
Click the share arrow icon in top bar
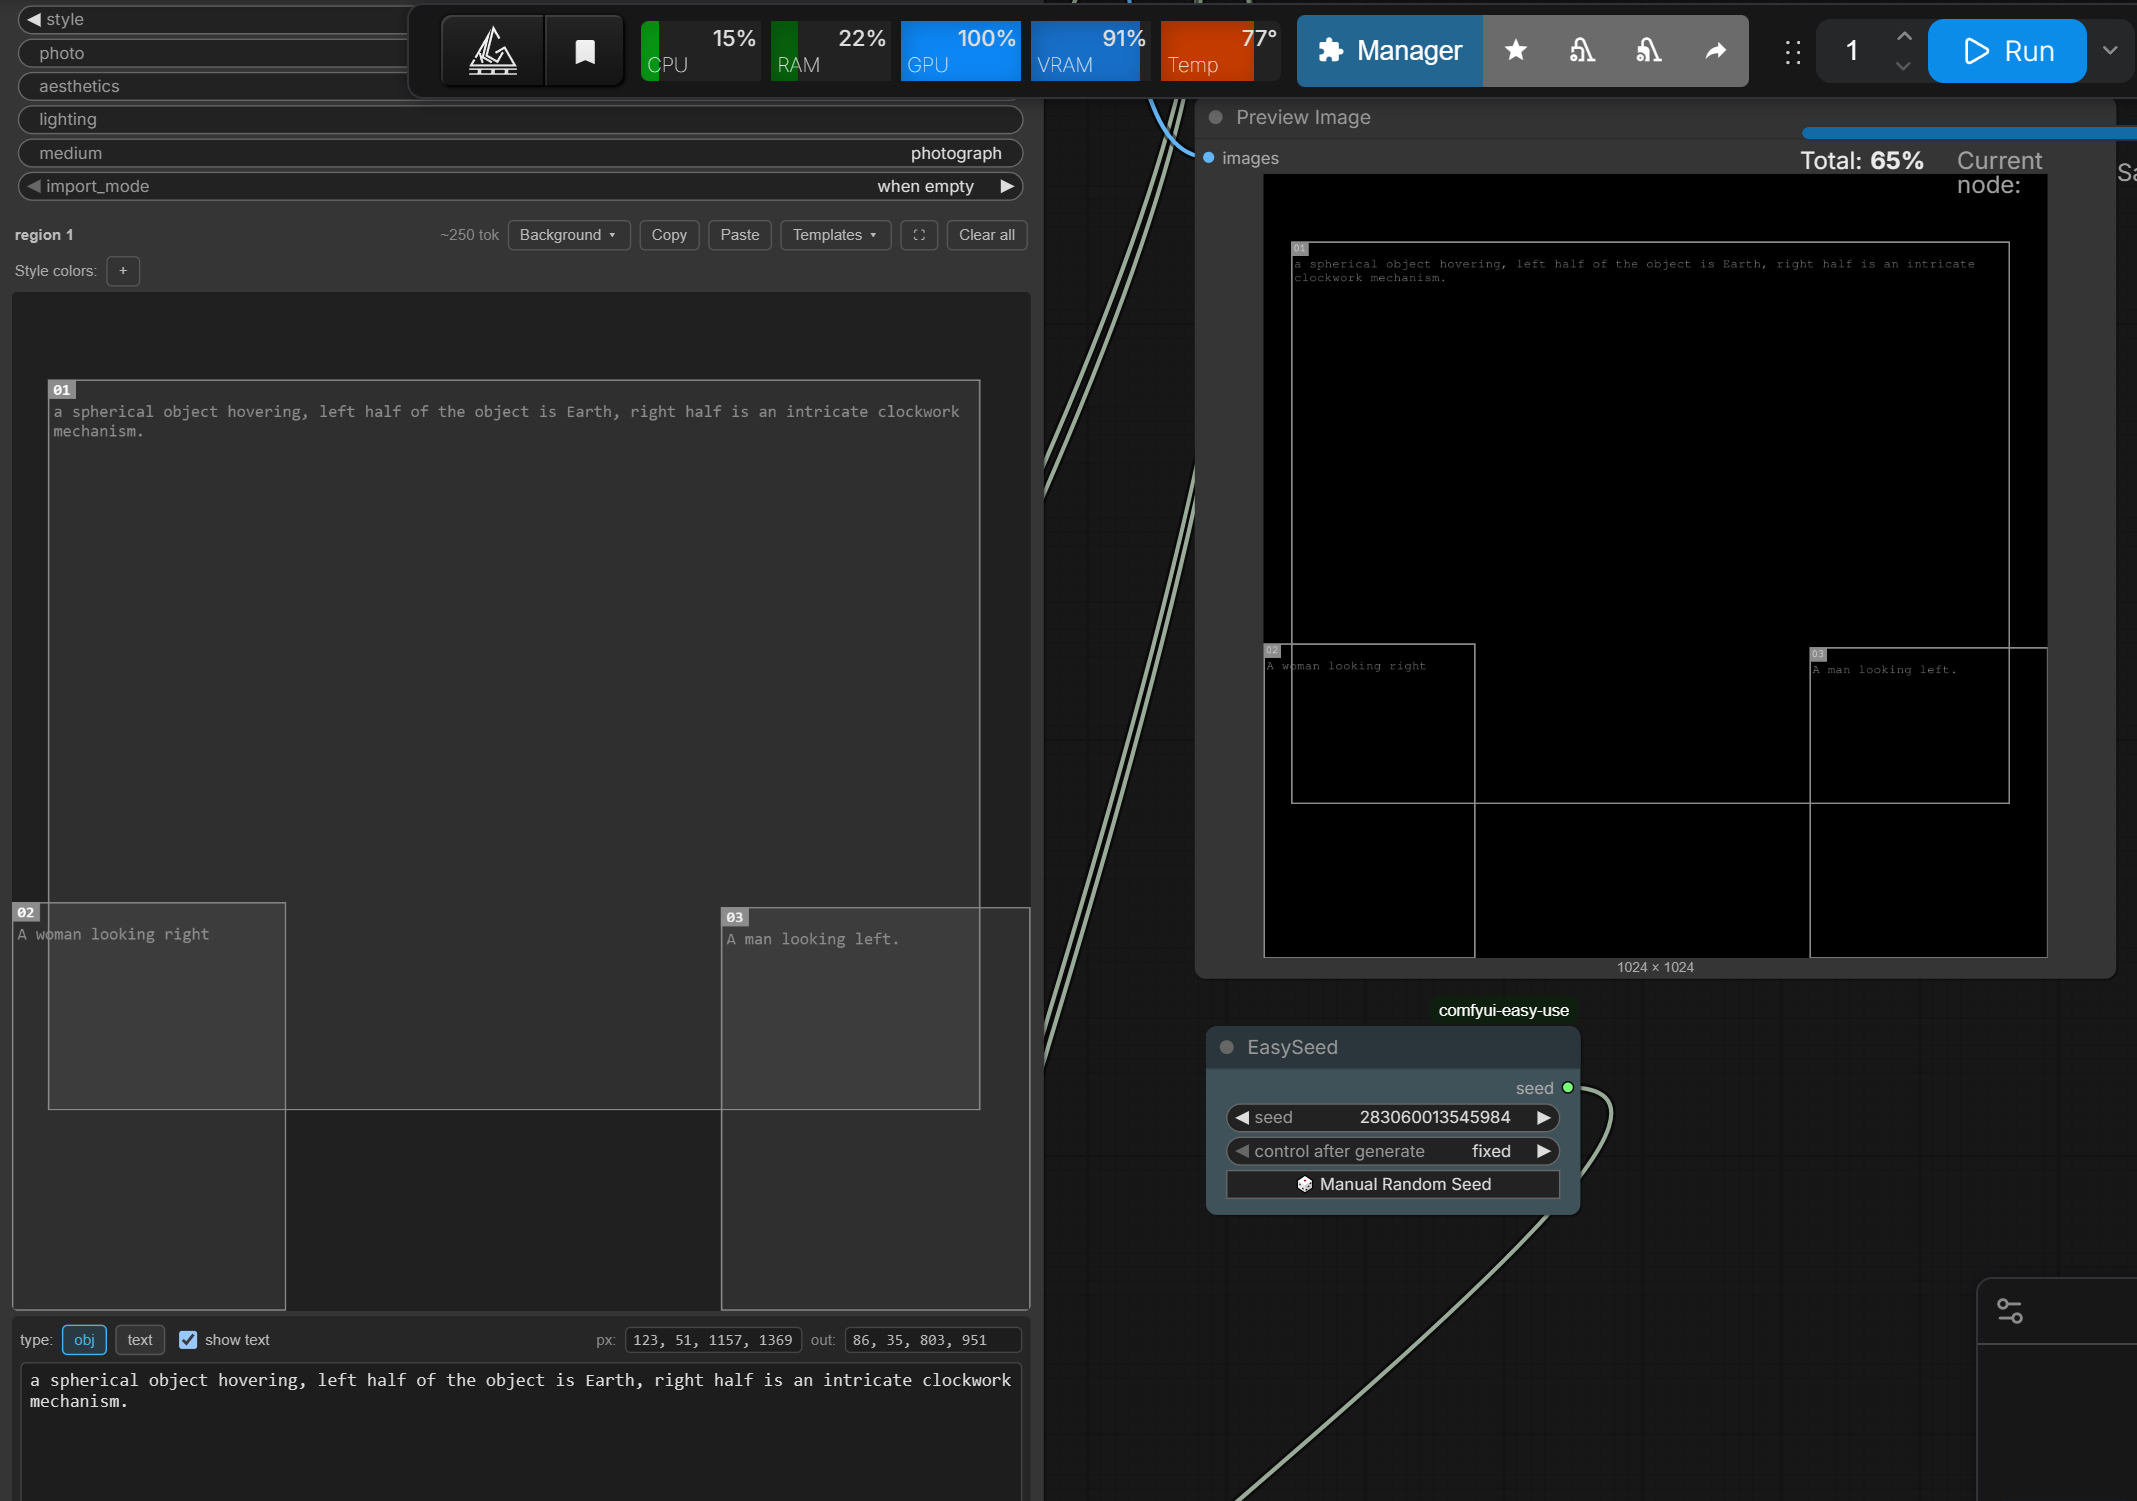click(x=1715, y=50)
